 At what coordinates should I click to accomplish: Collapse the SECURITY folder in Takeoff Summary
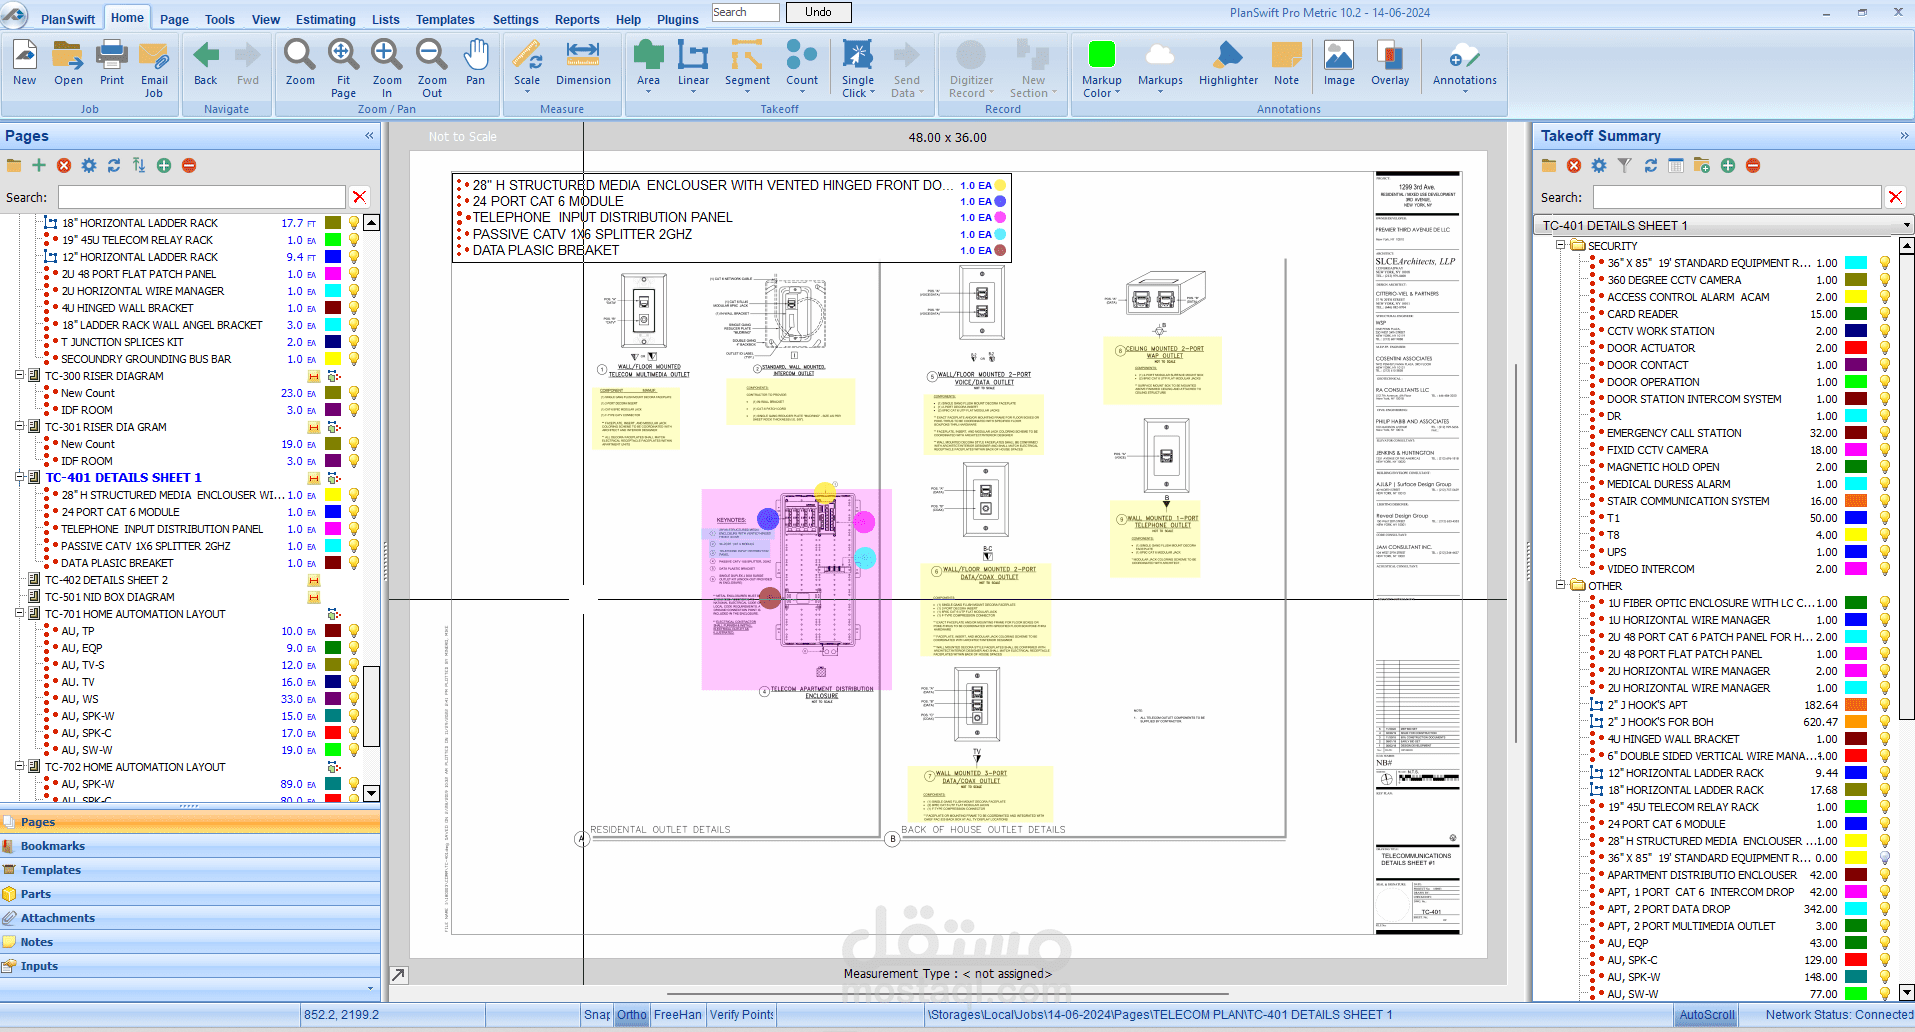[1560, 245]
